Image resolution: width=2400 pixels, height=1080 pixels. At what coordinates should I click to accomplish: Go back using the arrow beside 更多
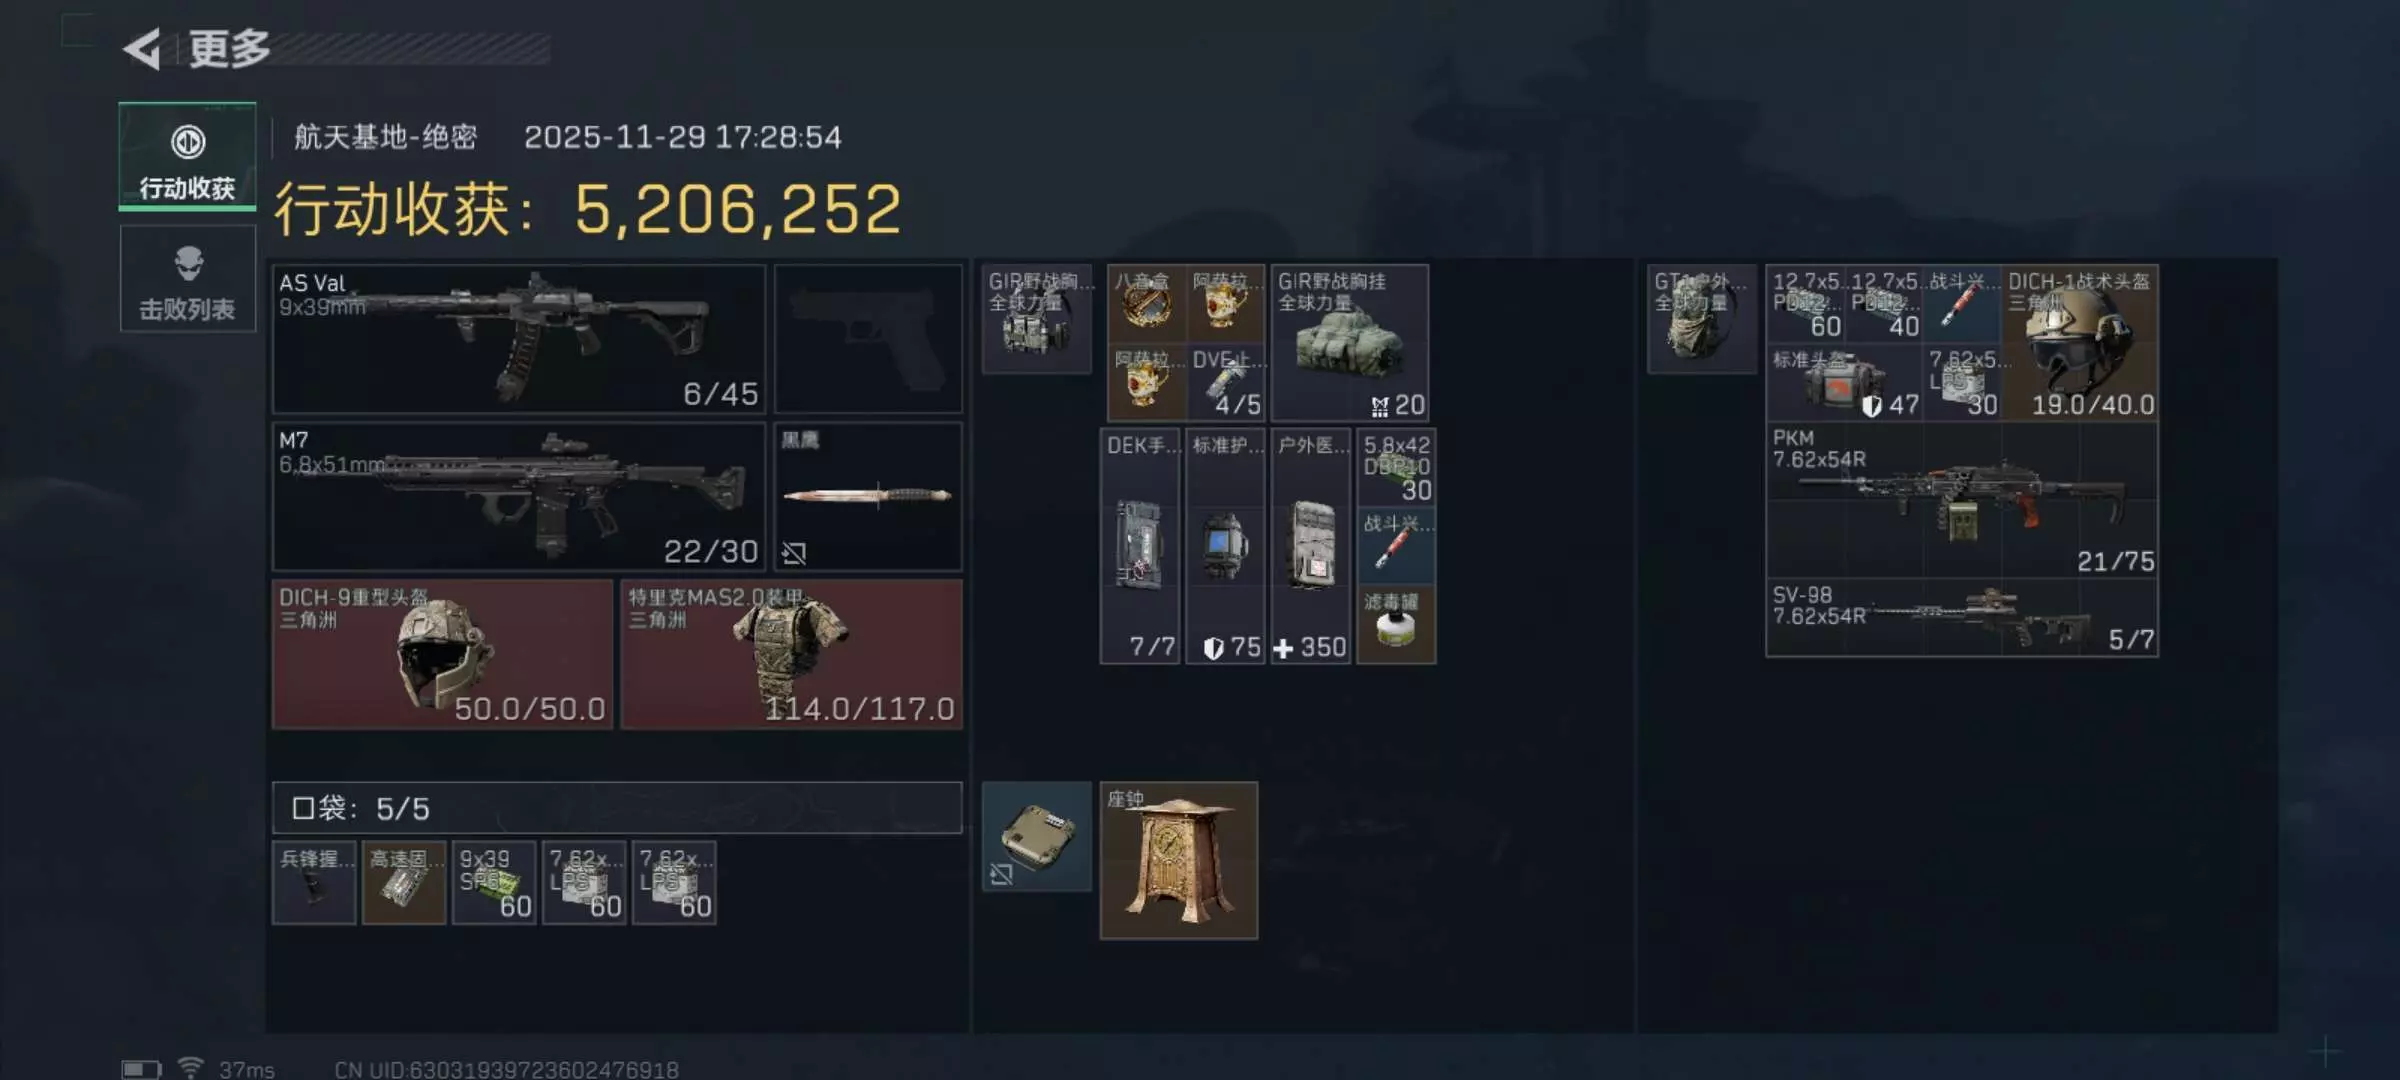click(142, 48)
